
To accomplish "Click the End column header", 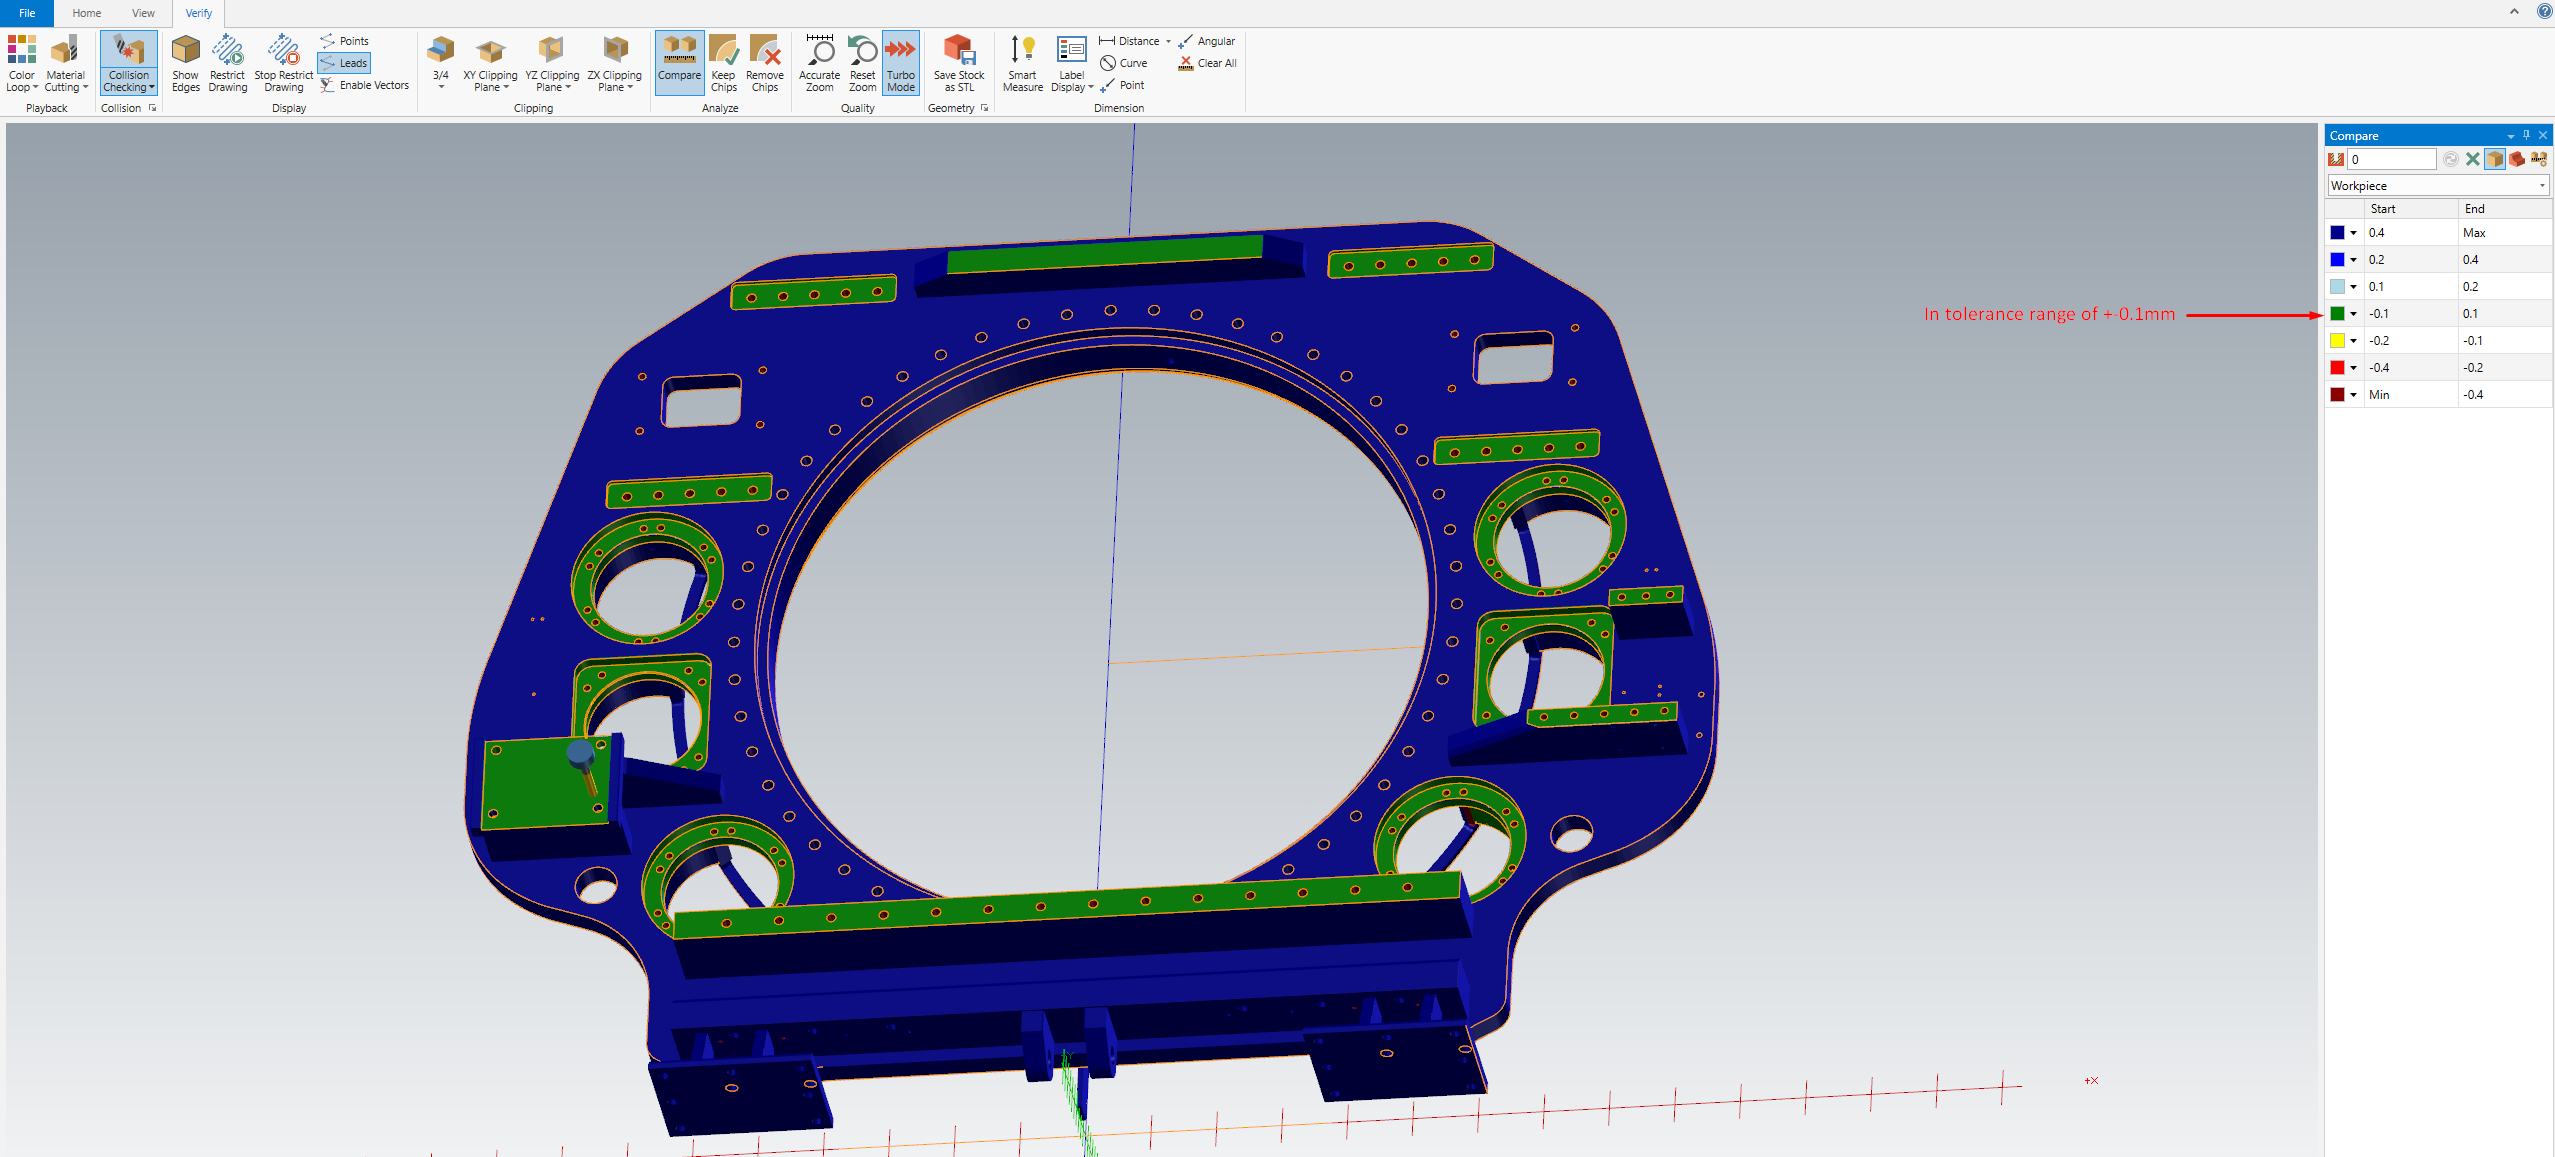I will (2505, 208).
